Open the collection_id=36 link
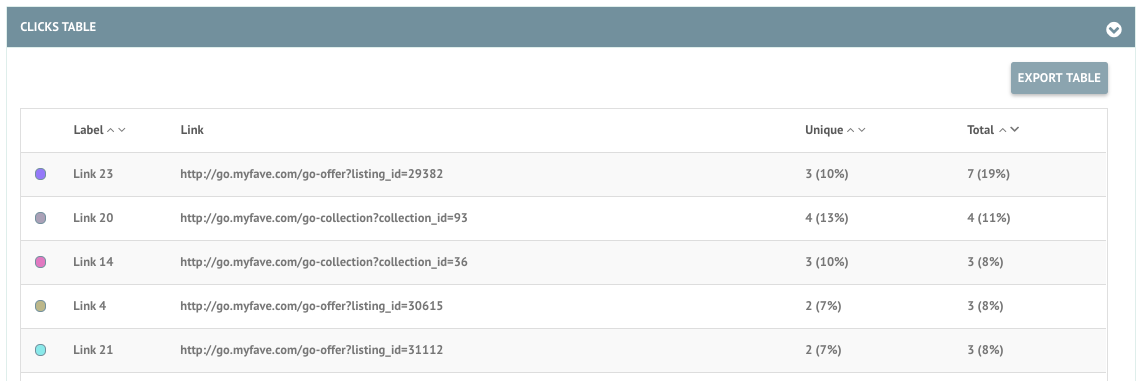Screen dimensions: 1141x381 tap(324, 262)
